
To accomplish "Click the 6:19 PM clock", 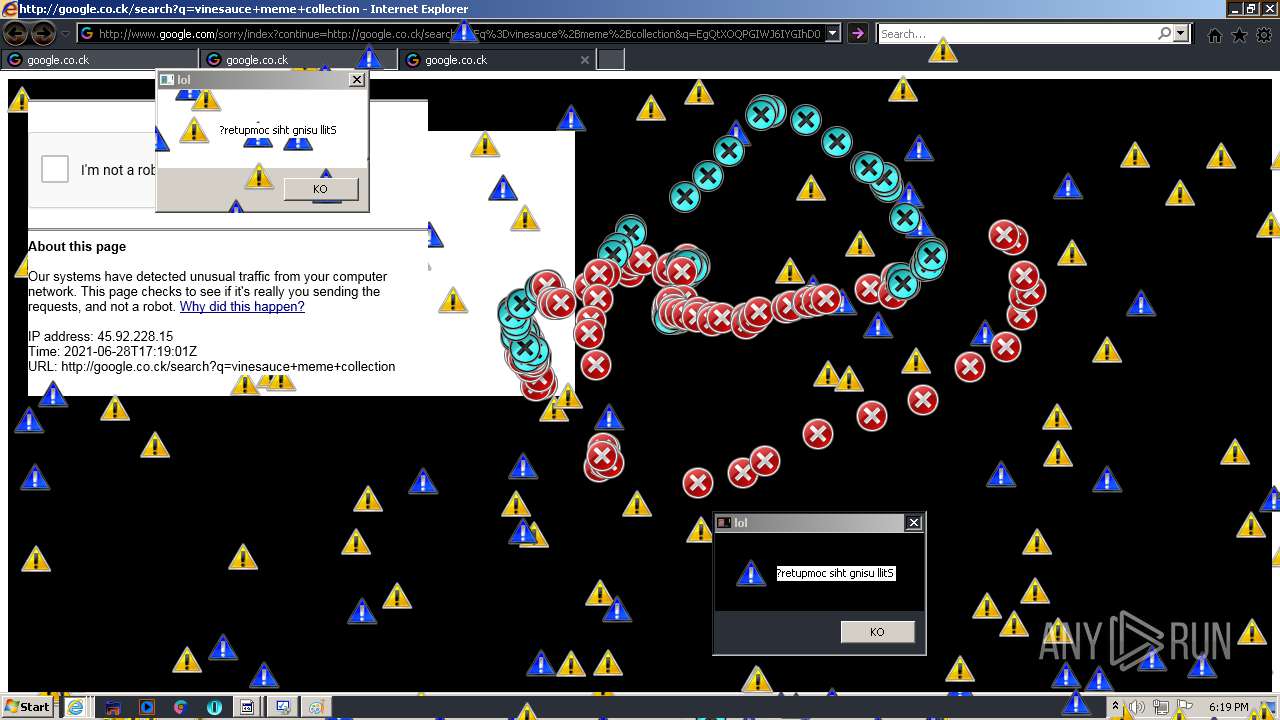I will click(1228, 707).
